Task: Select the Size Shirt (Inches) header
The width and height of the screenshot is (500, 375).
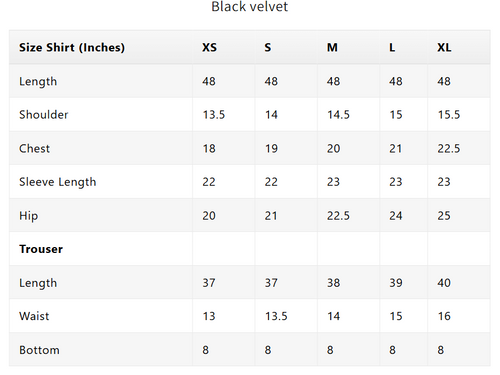Action: pyautogui.click(x=72, y=48)
